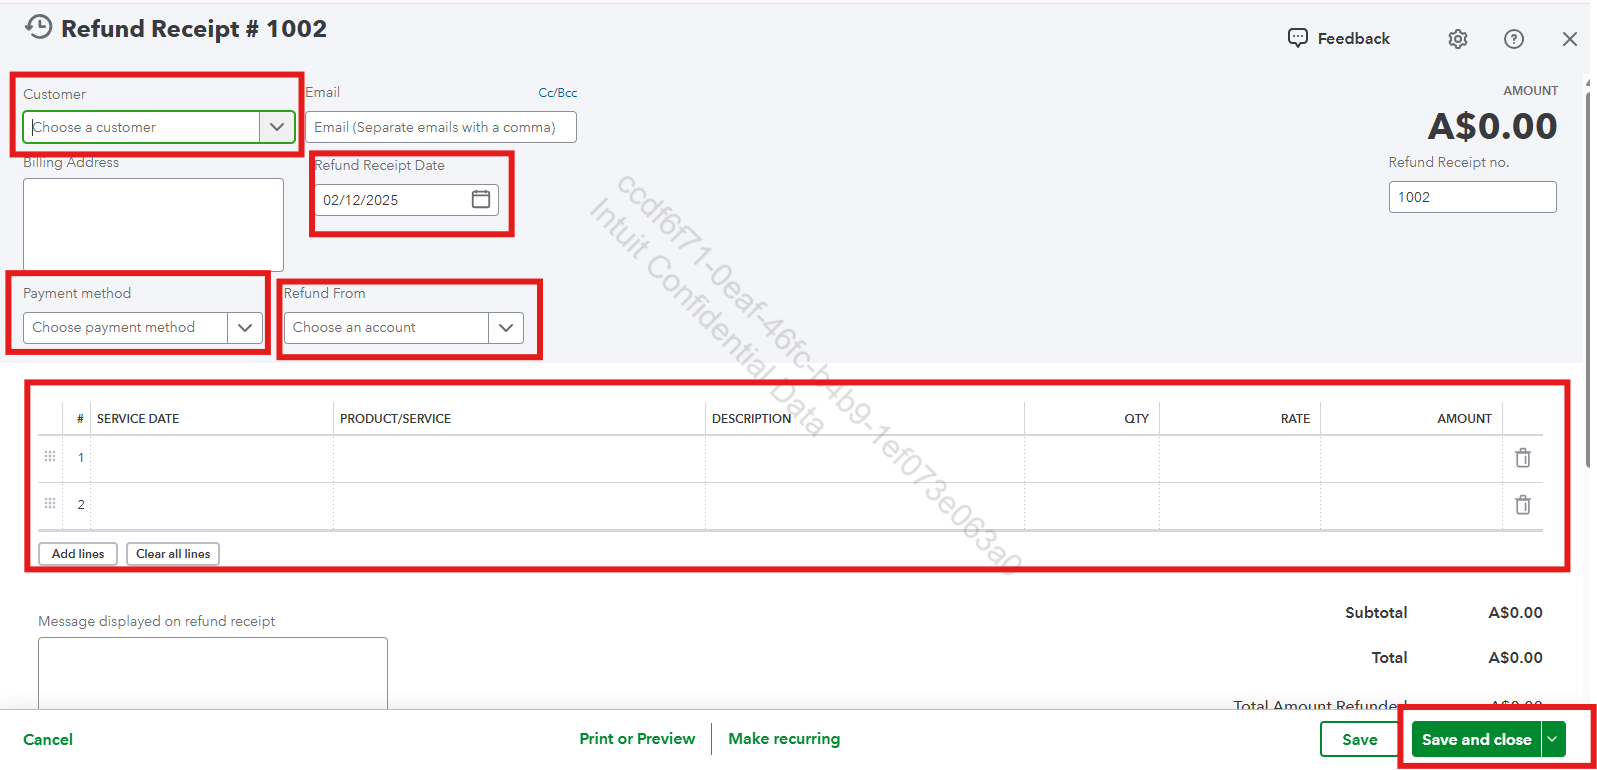The image size is (1597, 770).
Task: Click the Choose a customer field
Action: click(141, 127)
